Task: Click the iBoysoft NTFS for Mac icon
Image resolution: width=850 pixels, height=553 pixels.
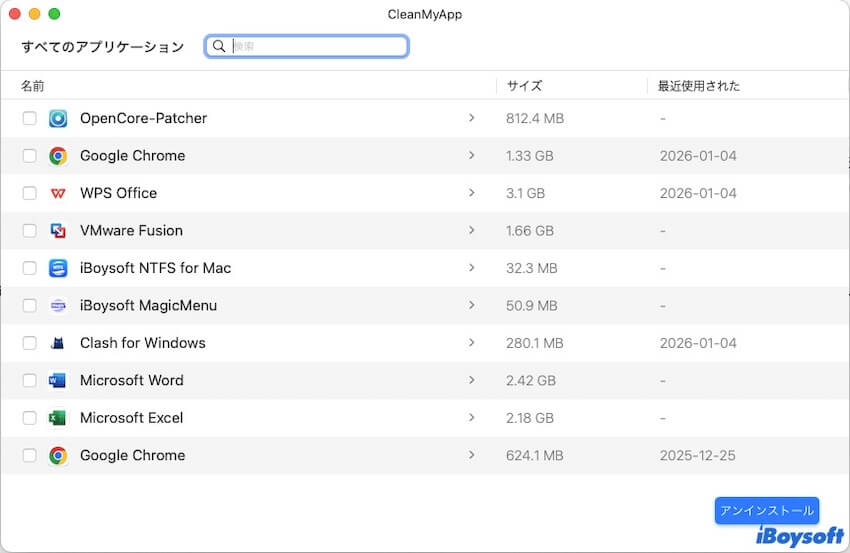Action: point(58,268)
